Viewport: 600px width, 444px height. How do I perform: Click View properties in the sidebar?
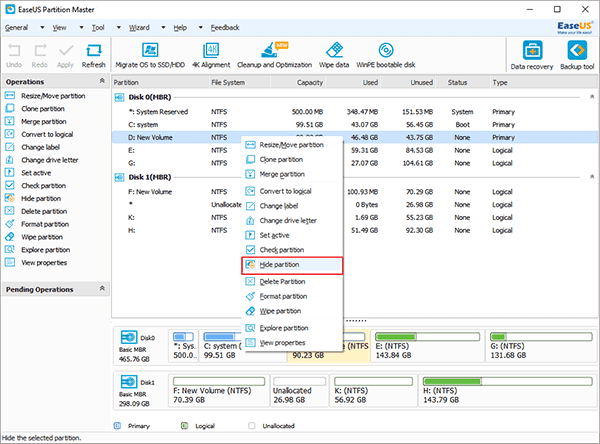click(x=44, y=262)
